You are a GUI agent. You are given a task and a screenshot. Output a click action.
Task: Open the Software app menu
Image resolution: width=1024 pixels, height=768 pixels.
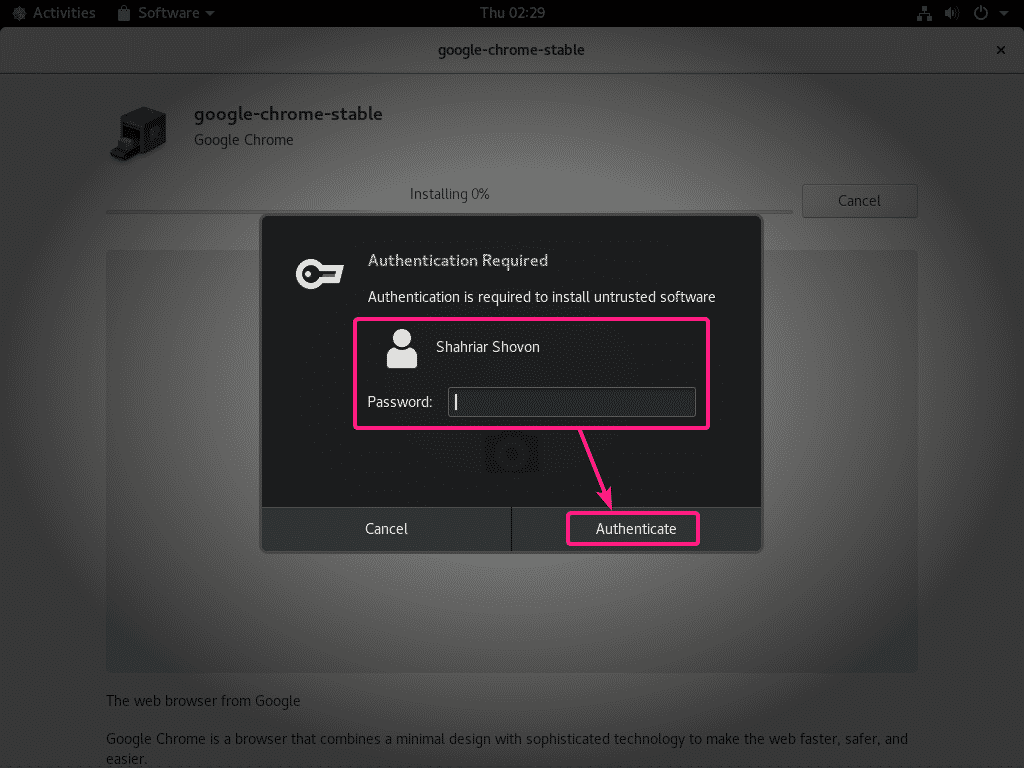(x=166, y=13)
